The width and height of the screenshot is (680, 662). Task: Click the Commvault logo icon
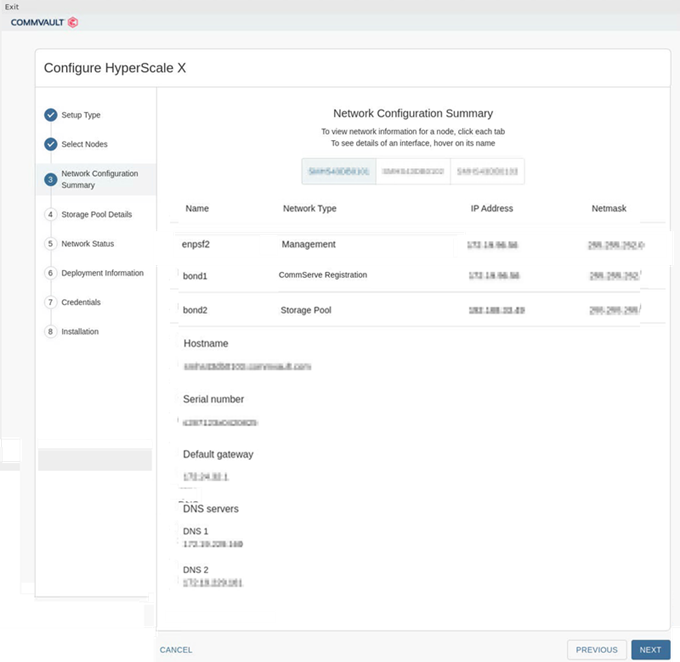coord(72,22)
